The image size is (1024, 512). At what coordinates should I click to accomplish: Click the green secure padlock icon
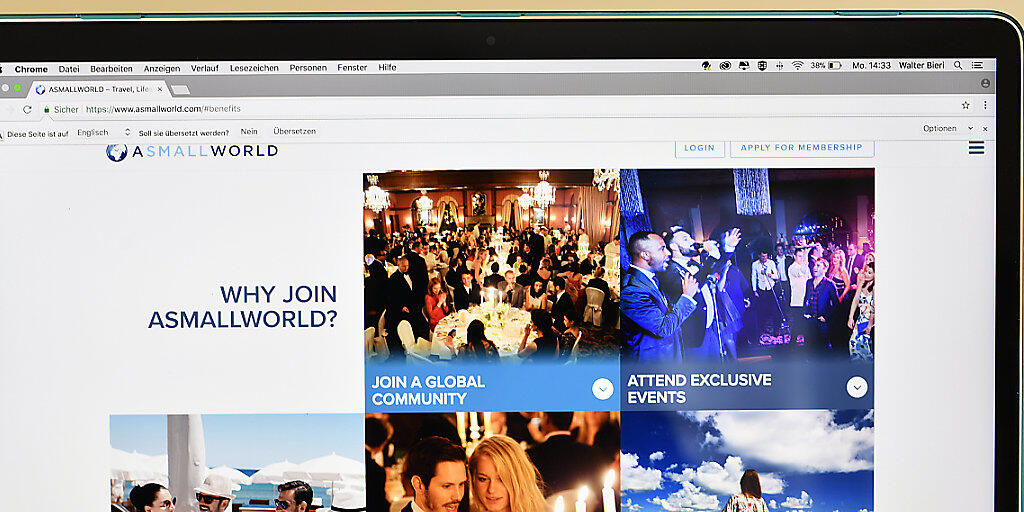(x=46, y=110)
